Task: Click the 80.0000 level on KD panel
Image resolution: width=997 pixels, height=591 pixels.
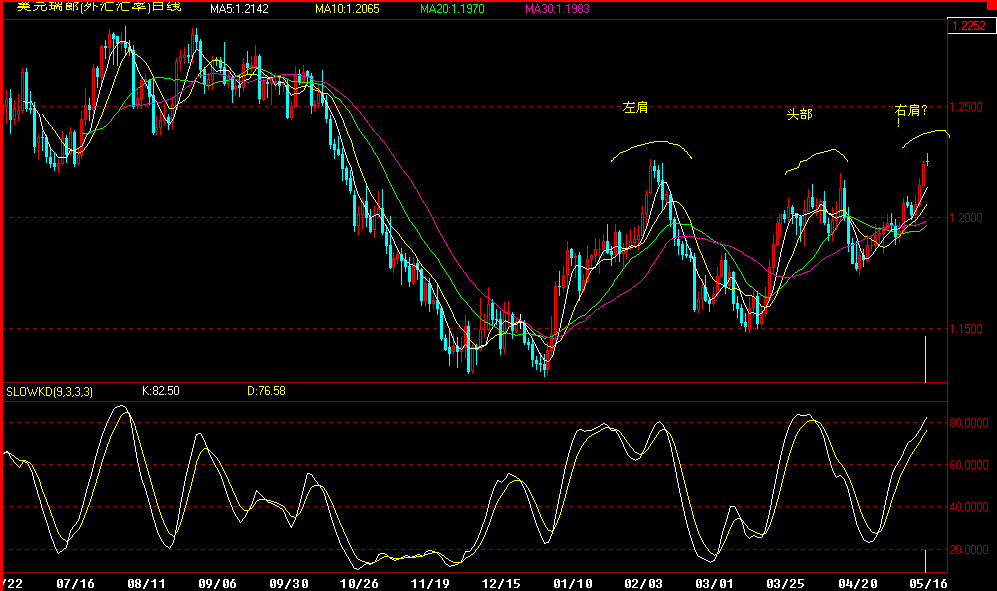Action: click(969, 423)
